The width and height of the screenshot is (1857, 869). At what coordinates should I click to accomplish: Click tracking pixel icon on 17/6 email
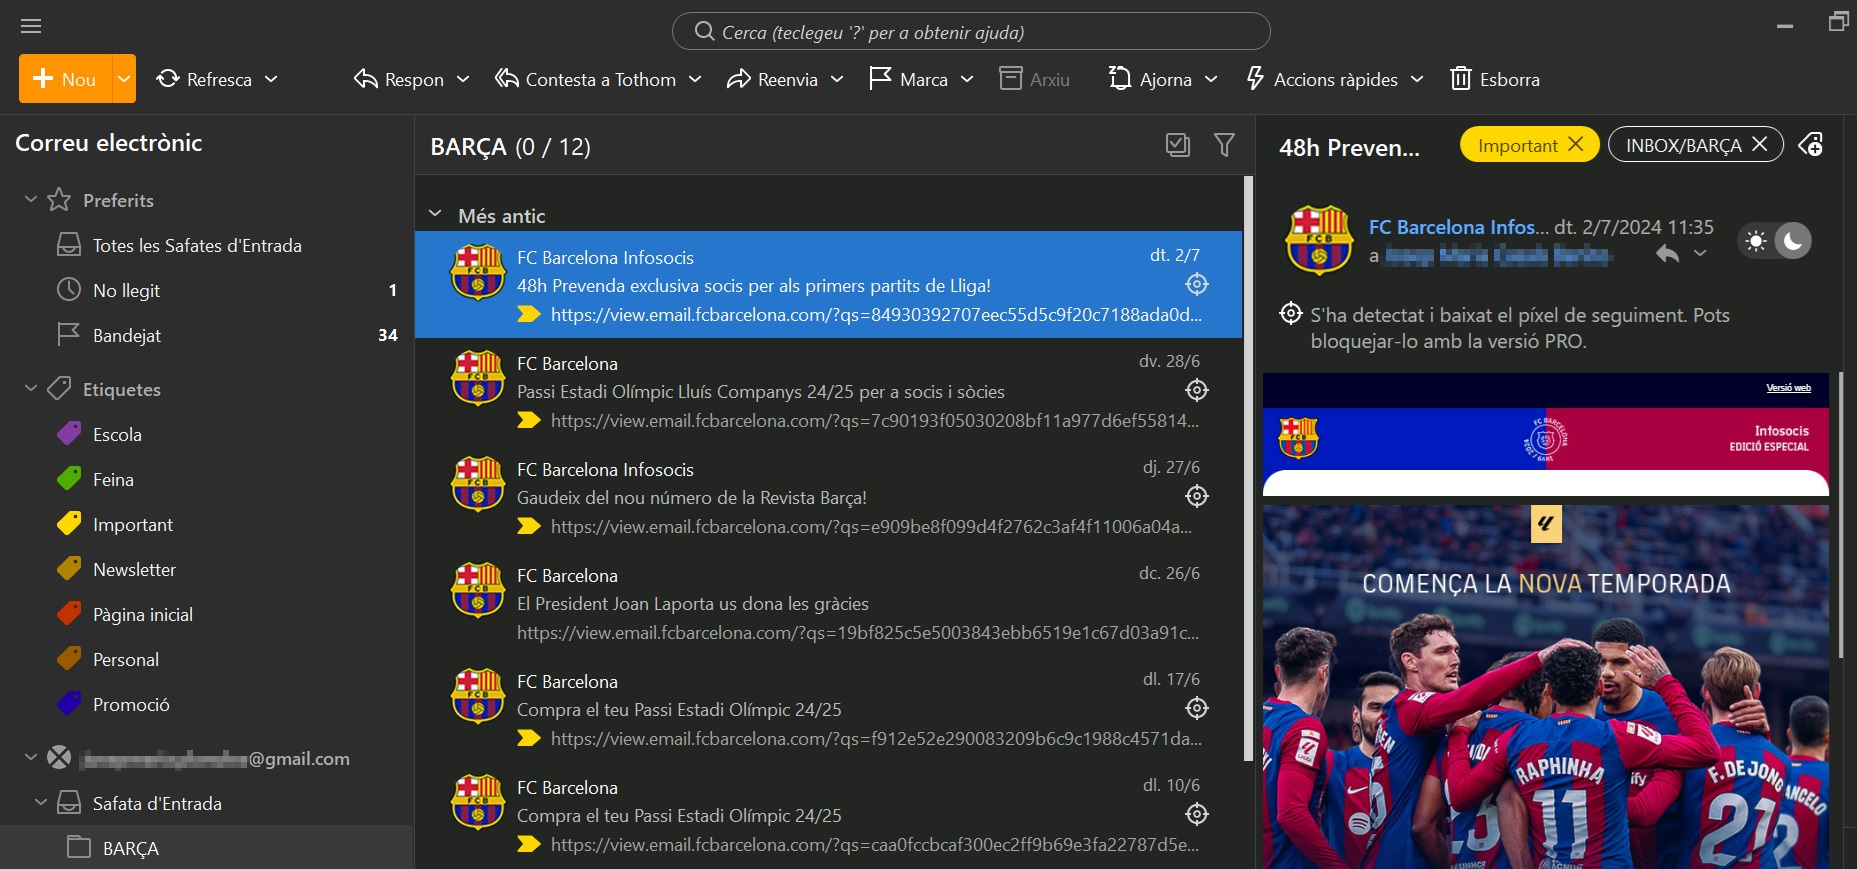(1197, 709)
